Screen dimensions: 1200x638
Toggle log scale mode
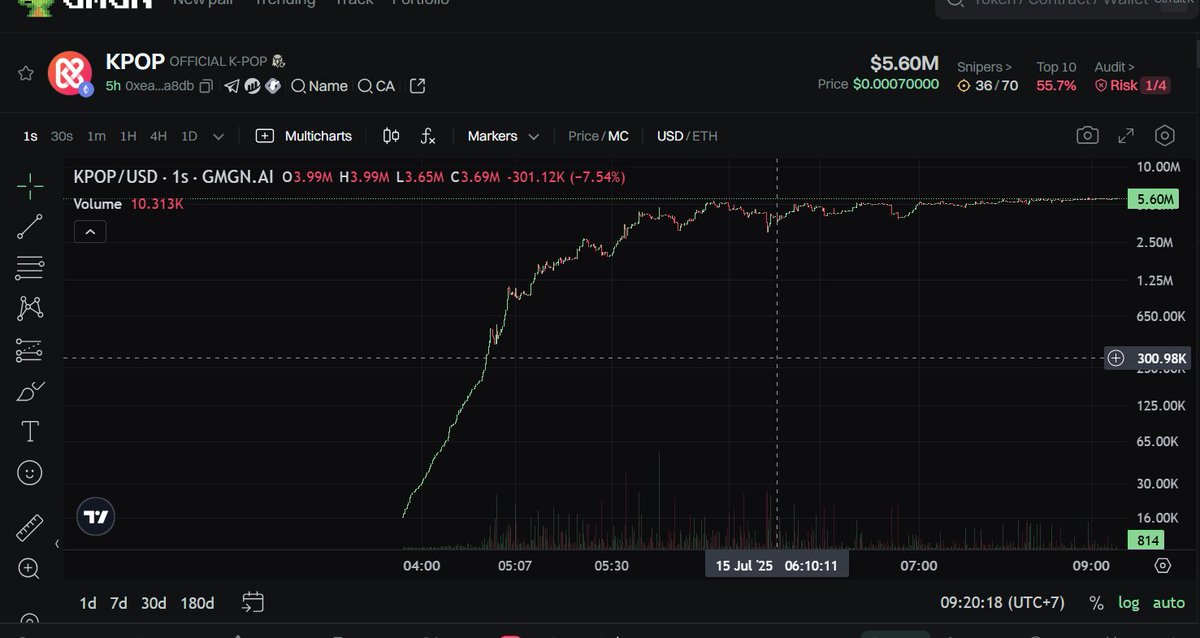coord(1128,603)
